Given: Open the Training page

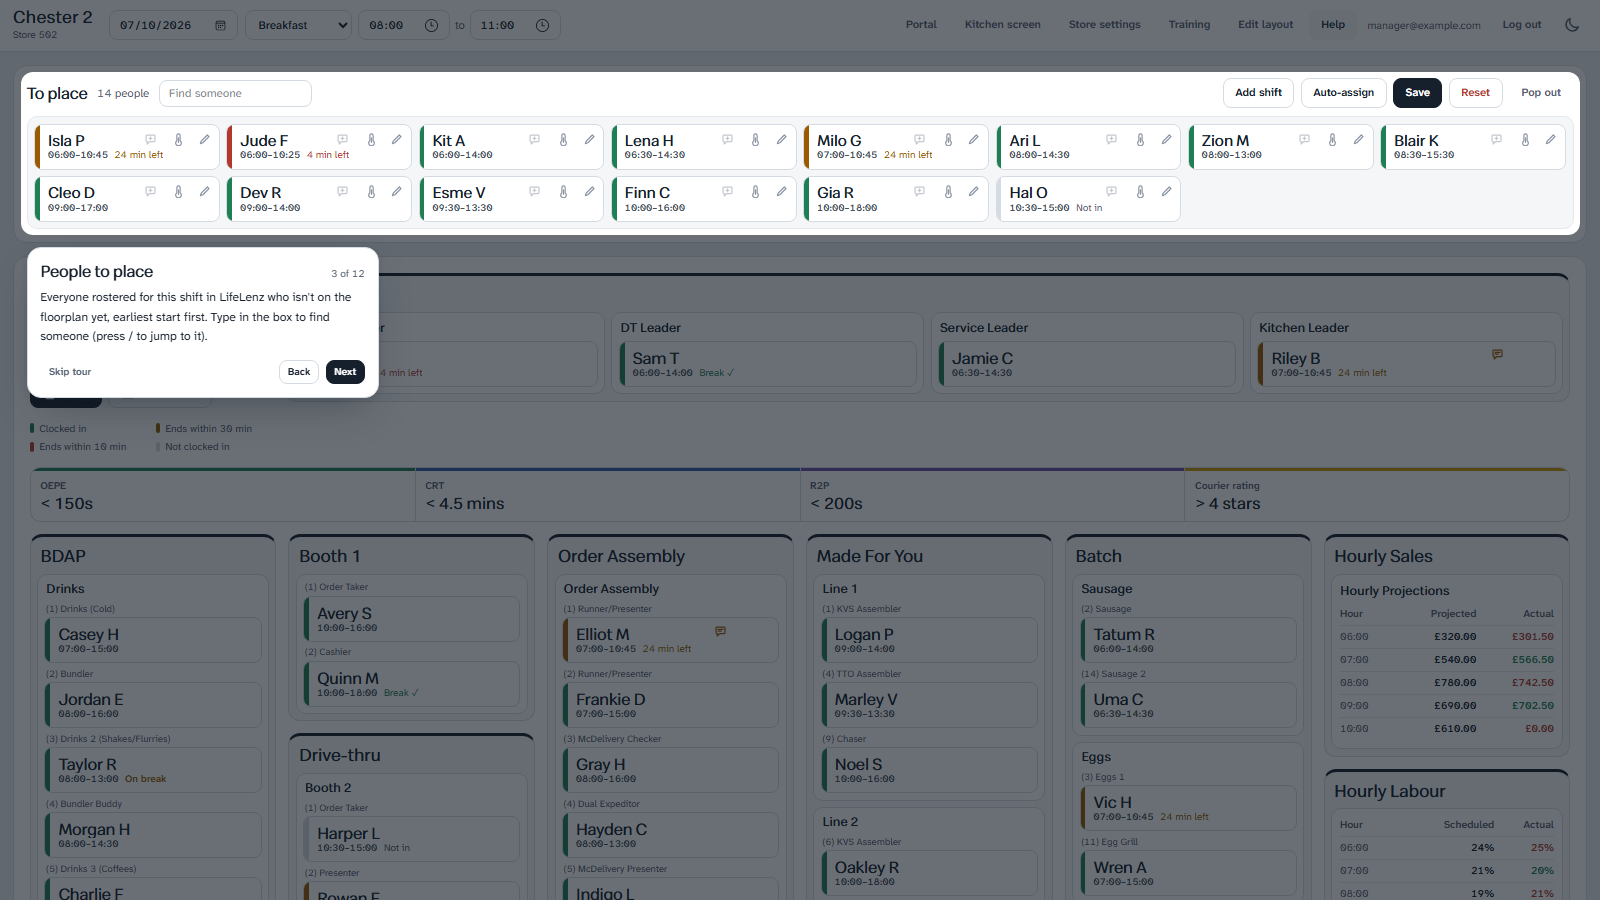Looking at the screenshot, I should pos(1189,25).
